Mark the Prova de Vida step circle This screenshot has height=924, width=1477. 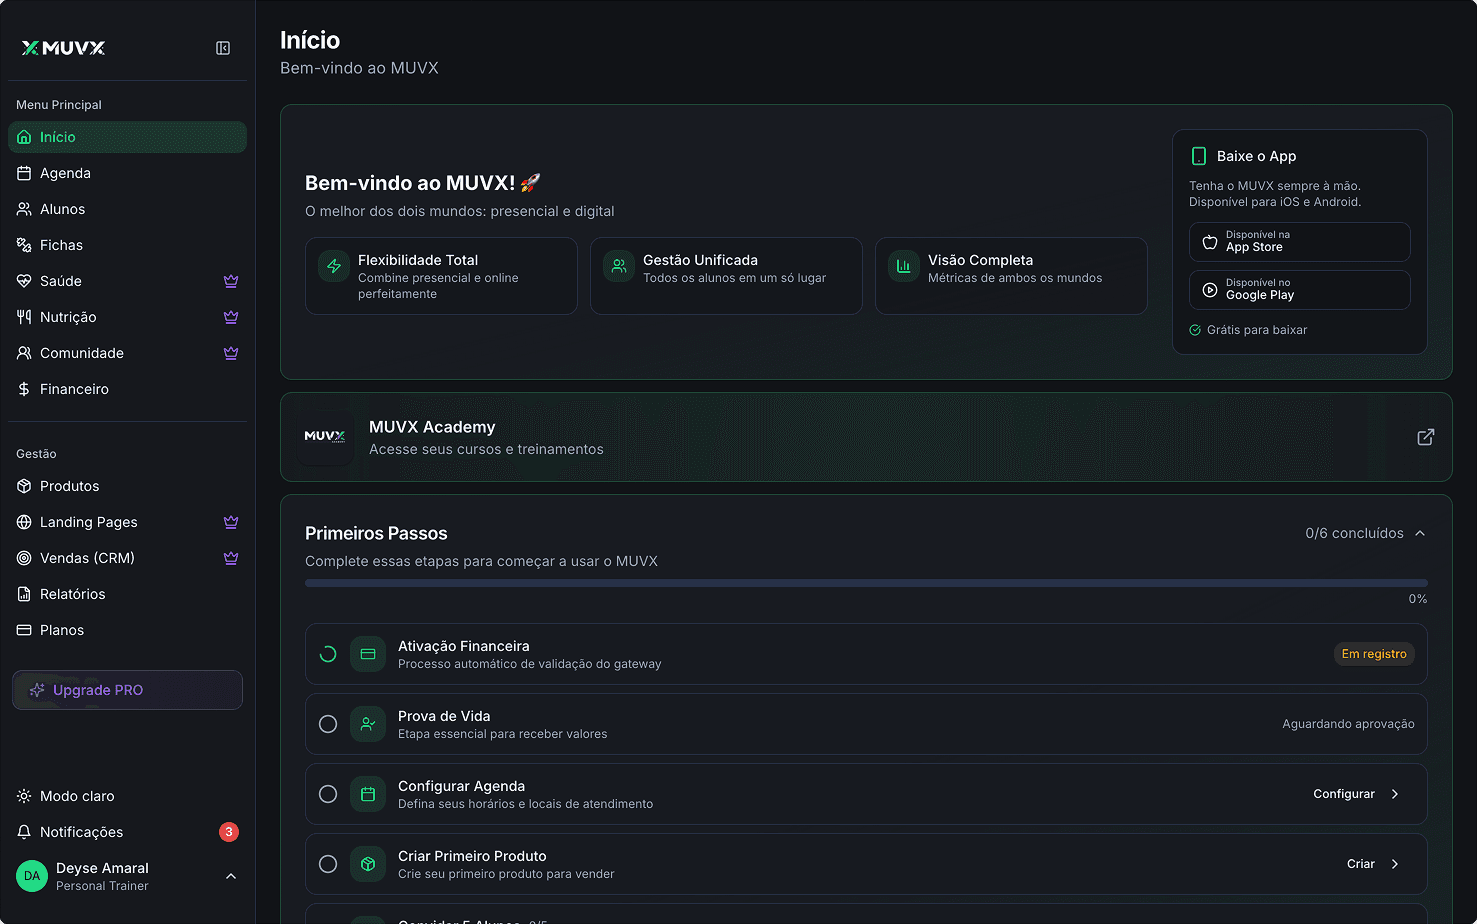point(327,723)
